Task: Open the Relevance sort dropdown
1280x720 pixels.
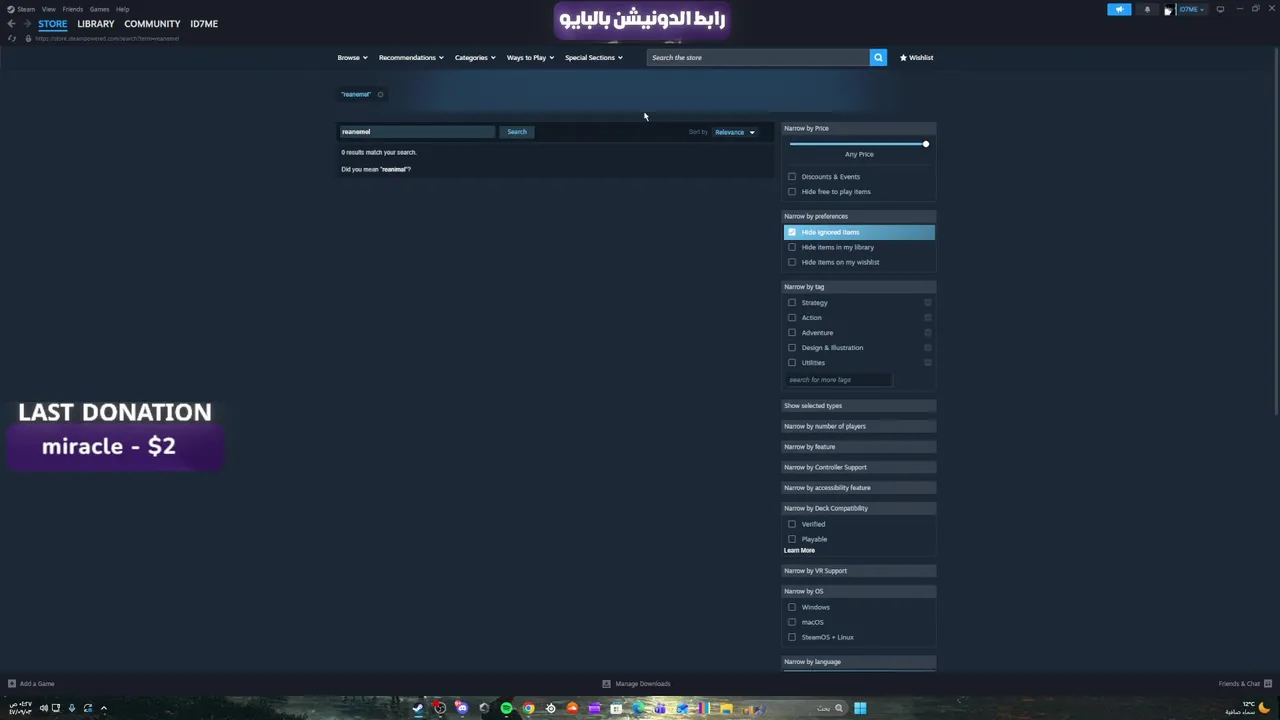Action: point(735,132)
